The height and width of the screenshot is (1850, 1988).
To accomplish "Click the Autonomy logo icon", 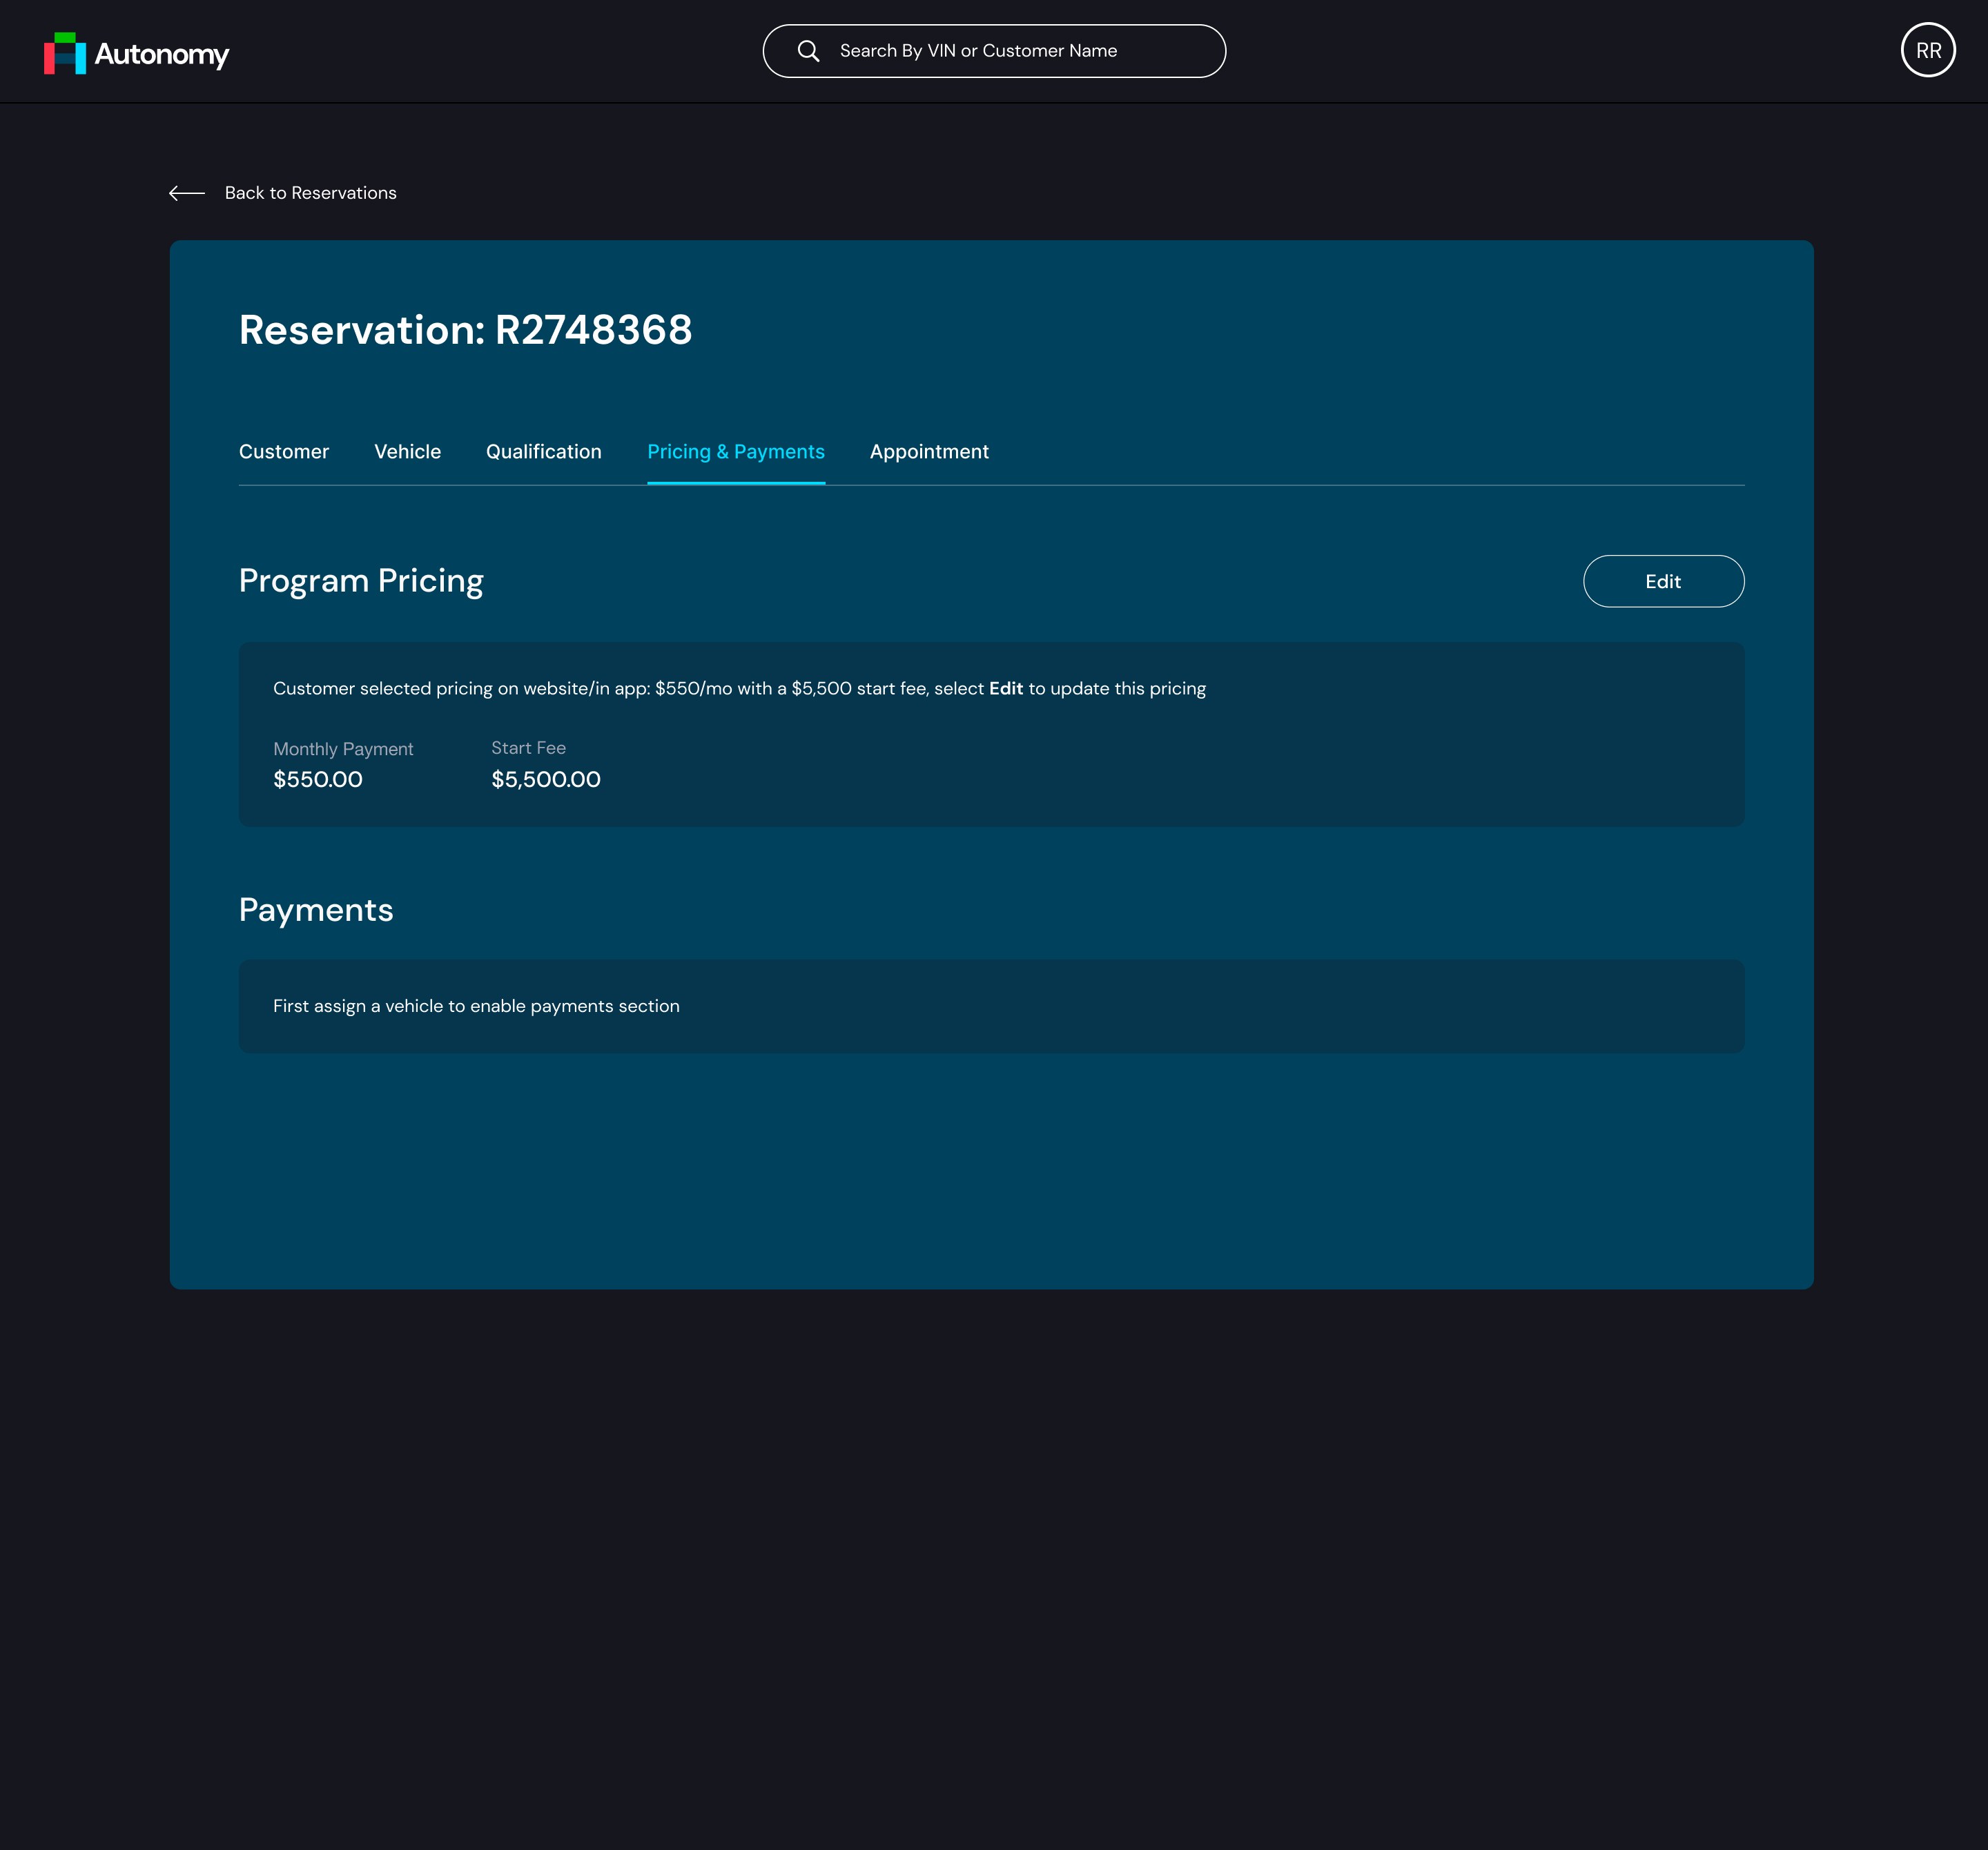I will (65, 53).
